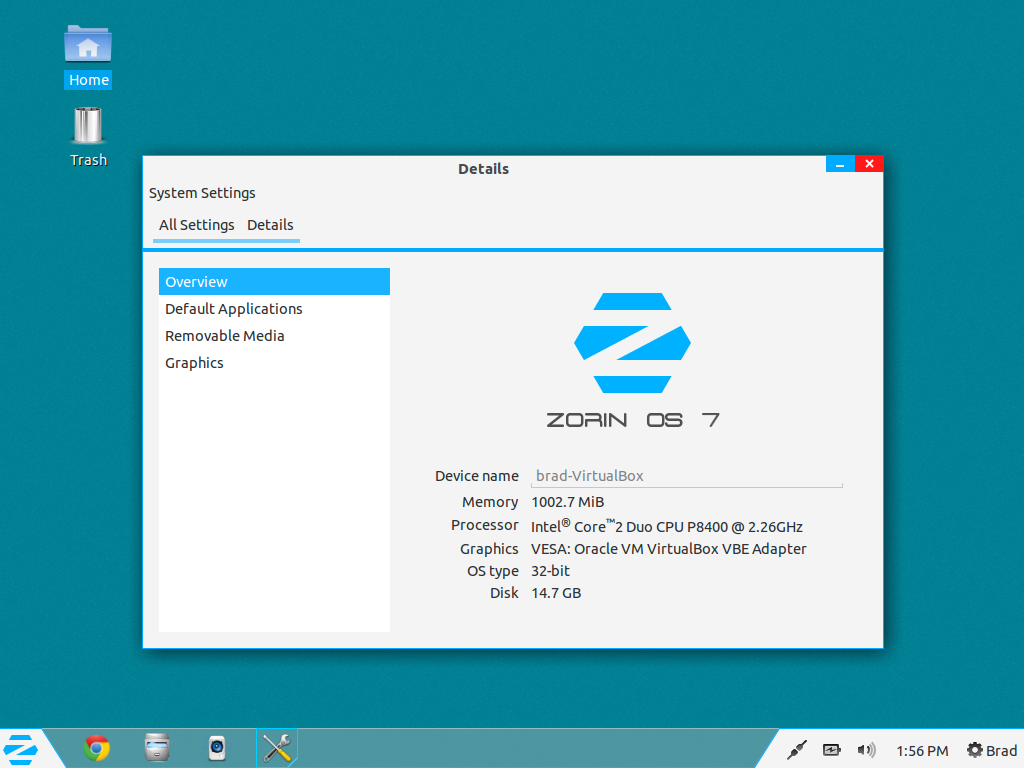Focus the Device name field
Viewport: 1024px width, 768px height.
coord(687,476)
